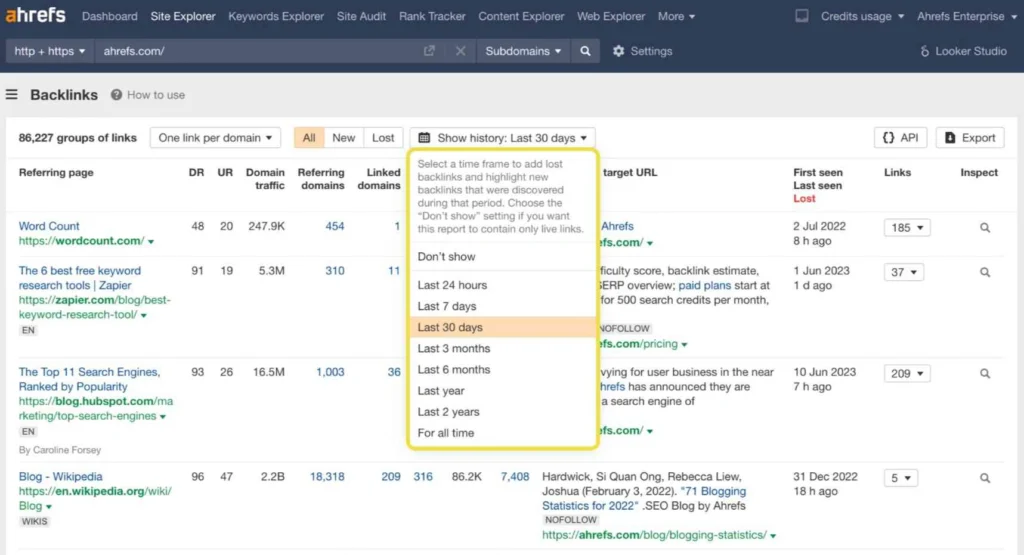The image size is (1024, 555).
Task: Click the search magnifier button
Action: 585,51
